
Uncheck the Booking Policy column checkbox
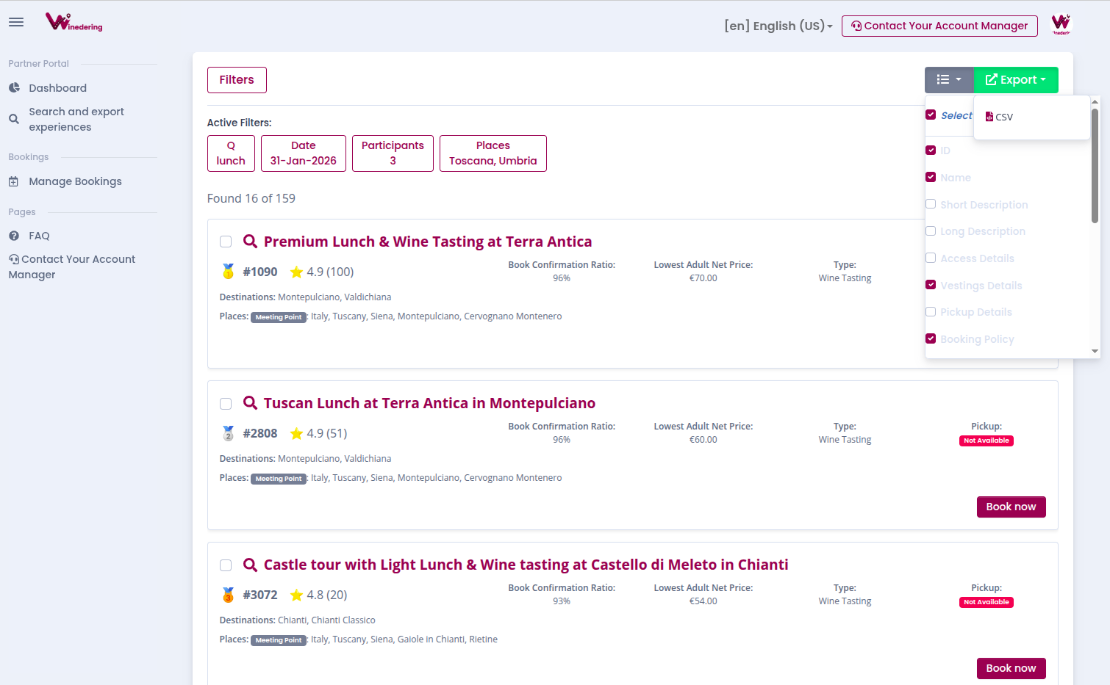931,339
